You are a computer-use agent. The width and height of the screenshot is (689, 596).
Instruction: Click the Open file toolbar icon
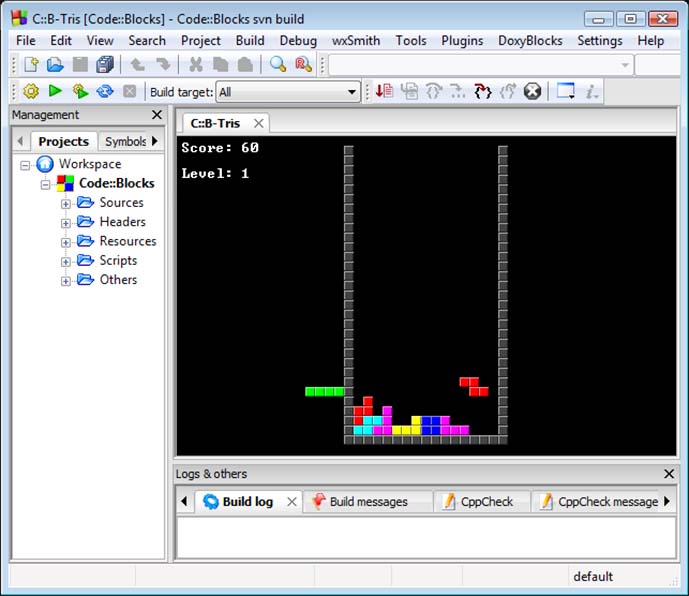[55, 65]
